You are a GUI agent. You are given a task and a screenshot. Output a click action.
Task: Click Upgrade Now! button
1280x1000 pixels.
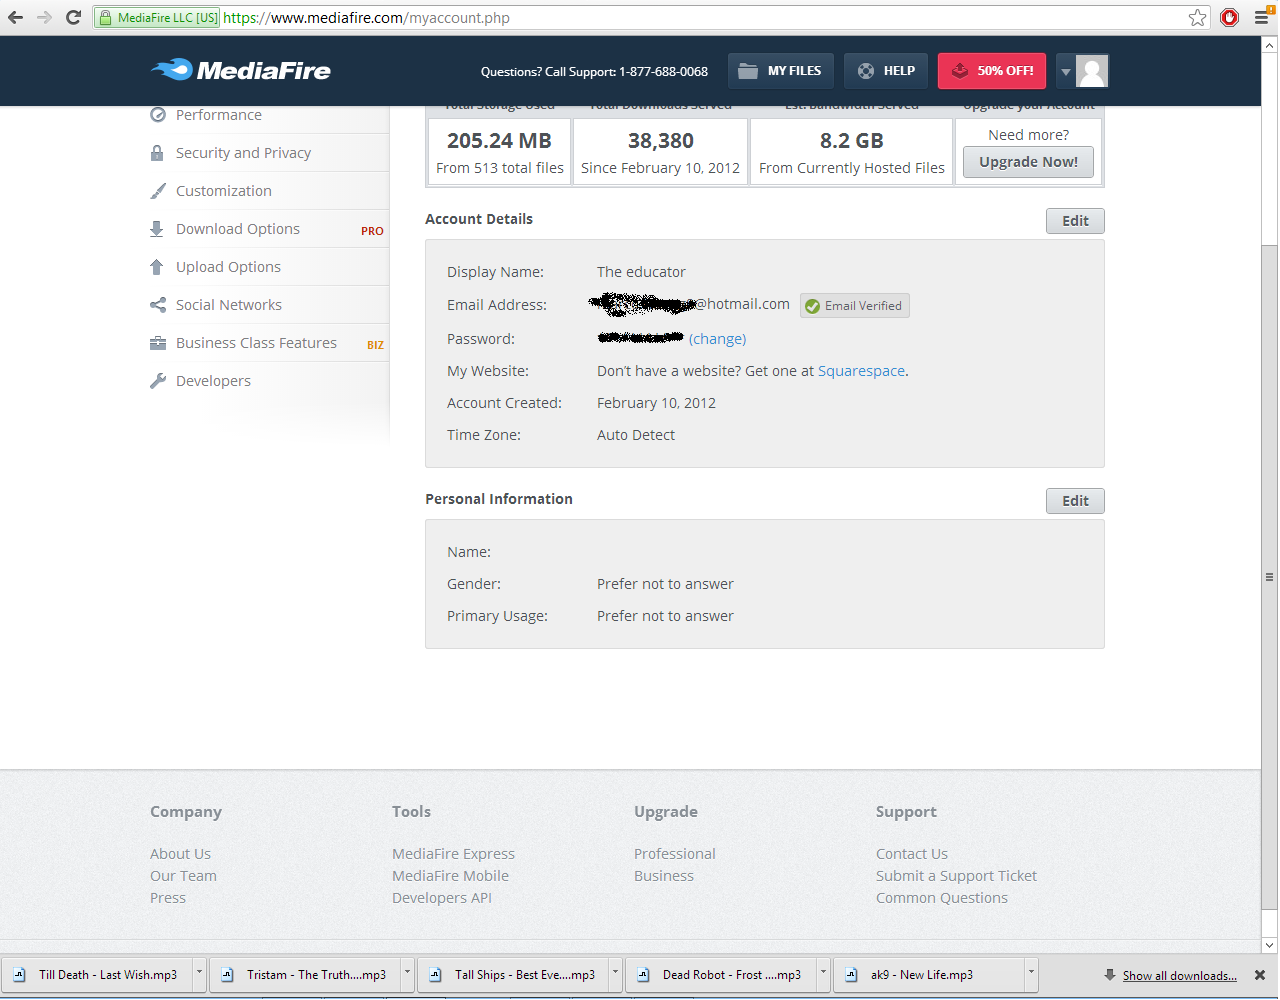1028,162
